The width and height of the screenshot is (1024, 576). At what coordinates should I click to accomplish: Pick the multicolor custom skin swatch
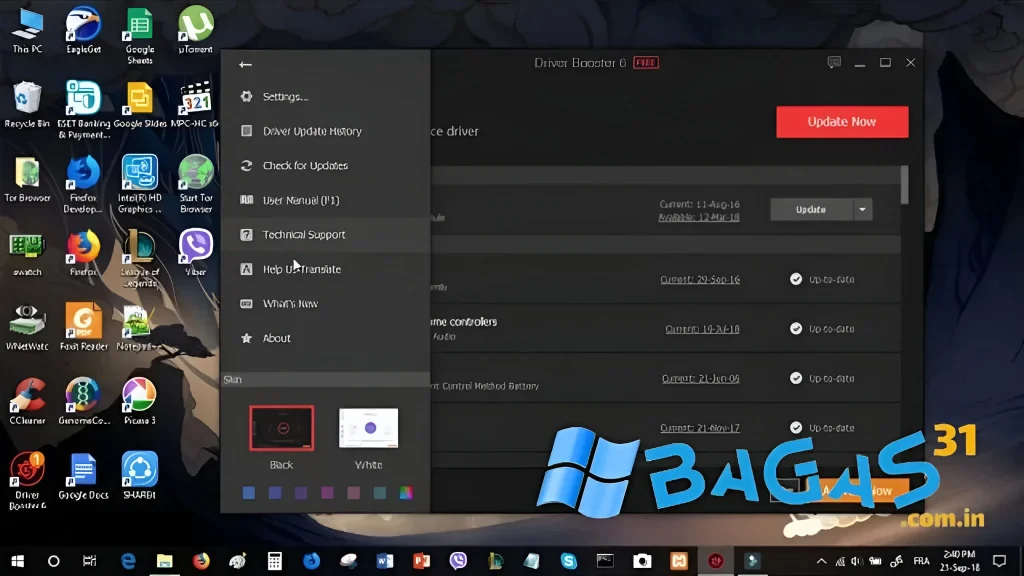click(x=406, y=493)
